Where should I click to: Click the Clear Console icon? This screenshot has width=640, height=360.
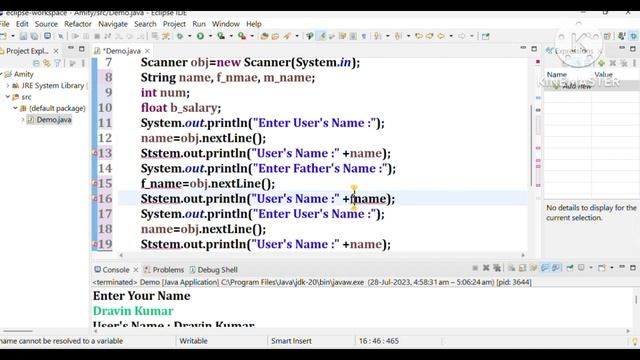[x=511, y=268]
